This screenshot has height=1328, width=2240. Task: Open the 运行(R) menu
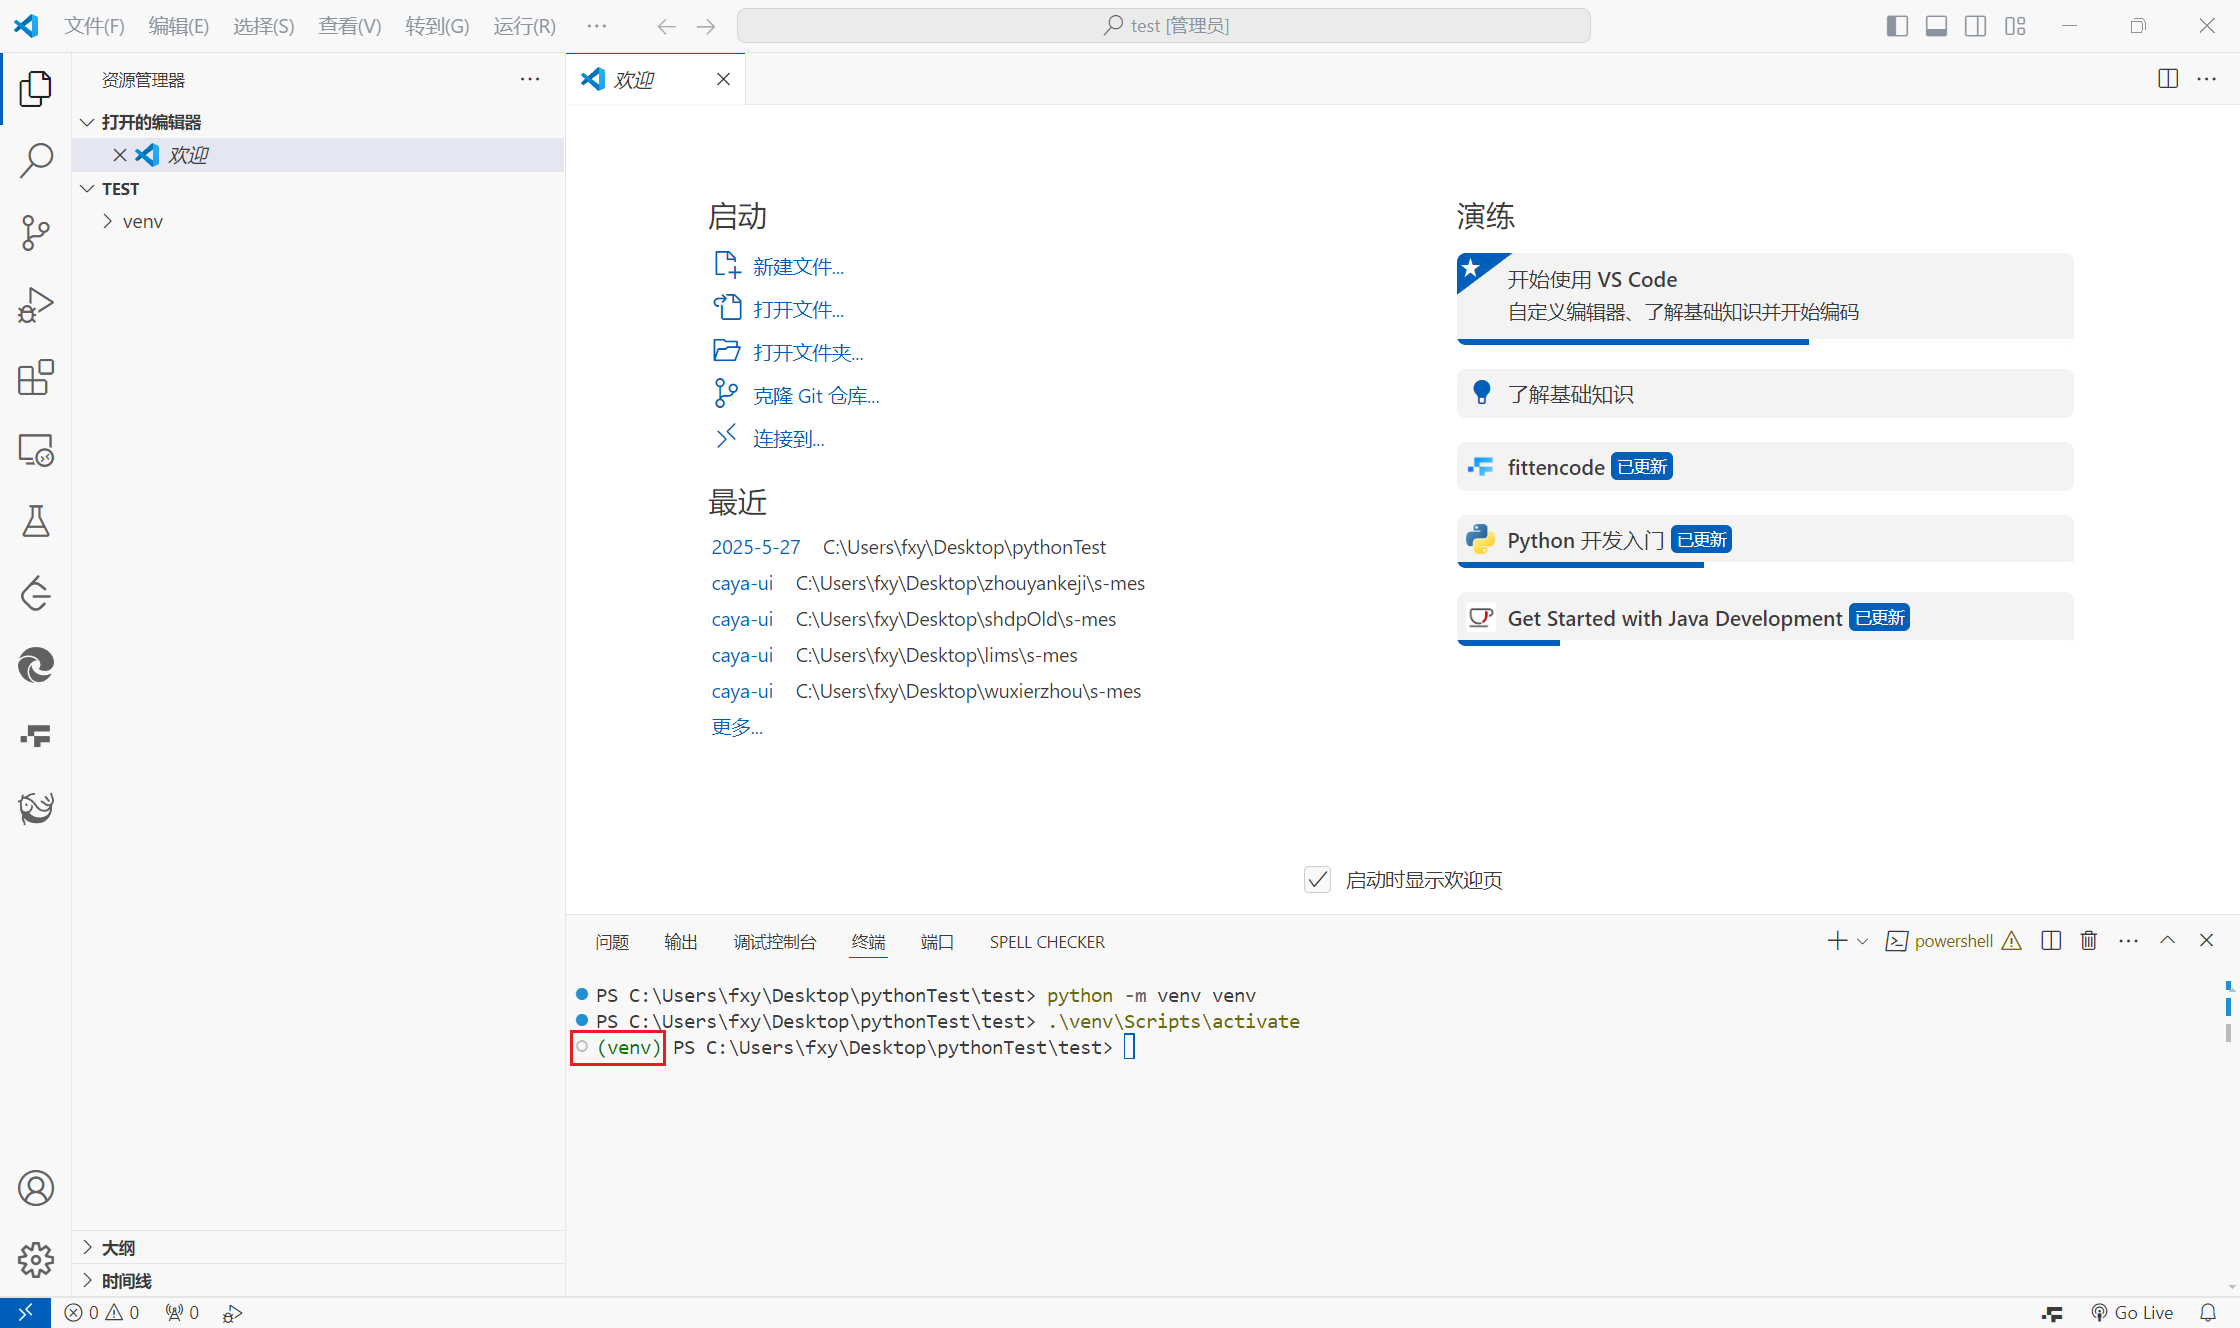point(524,26)
